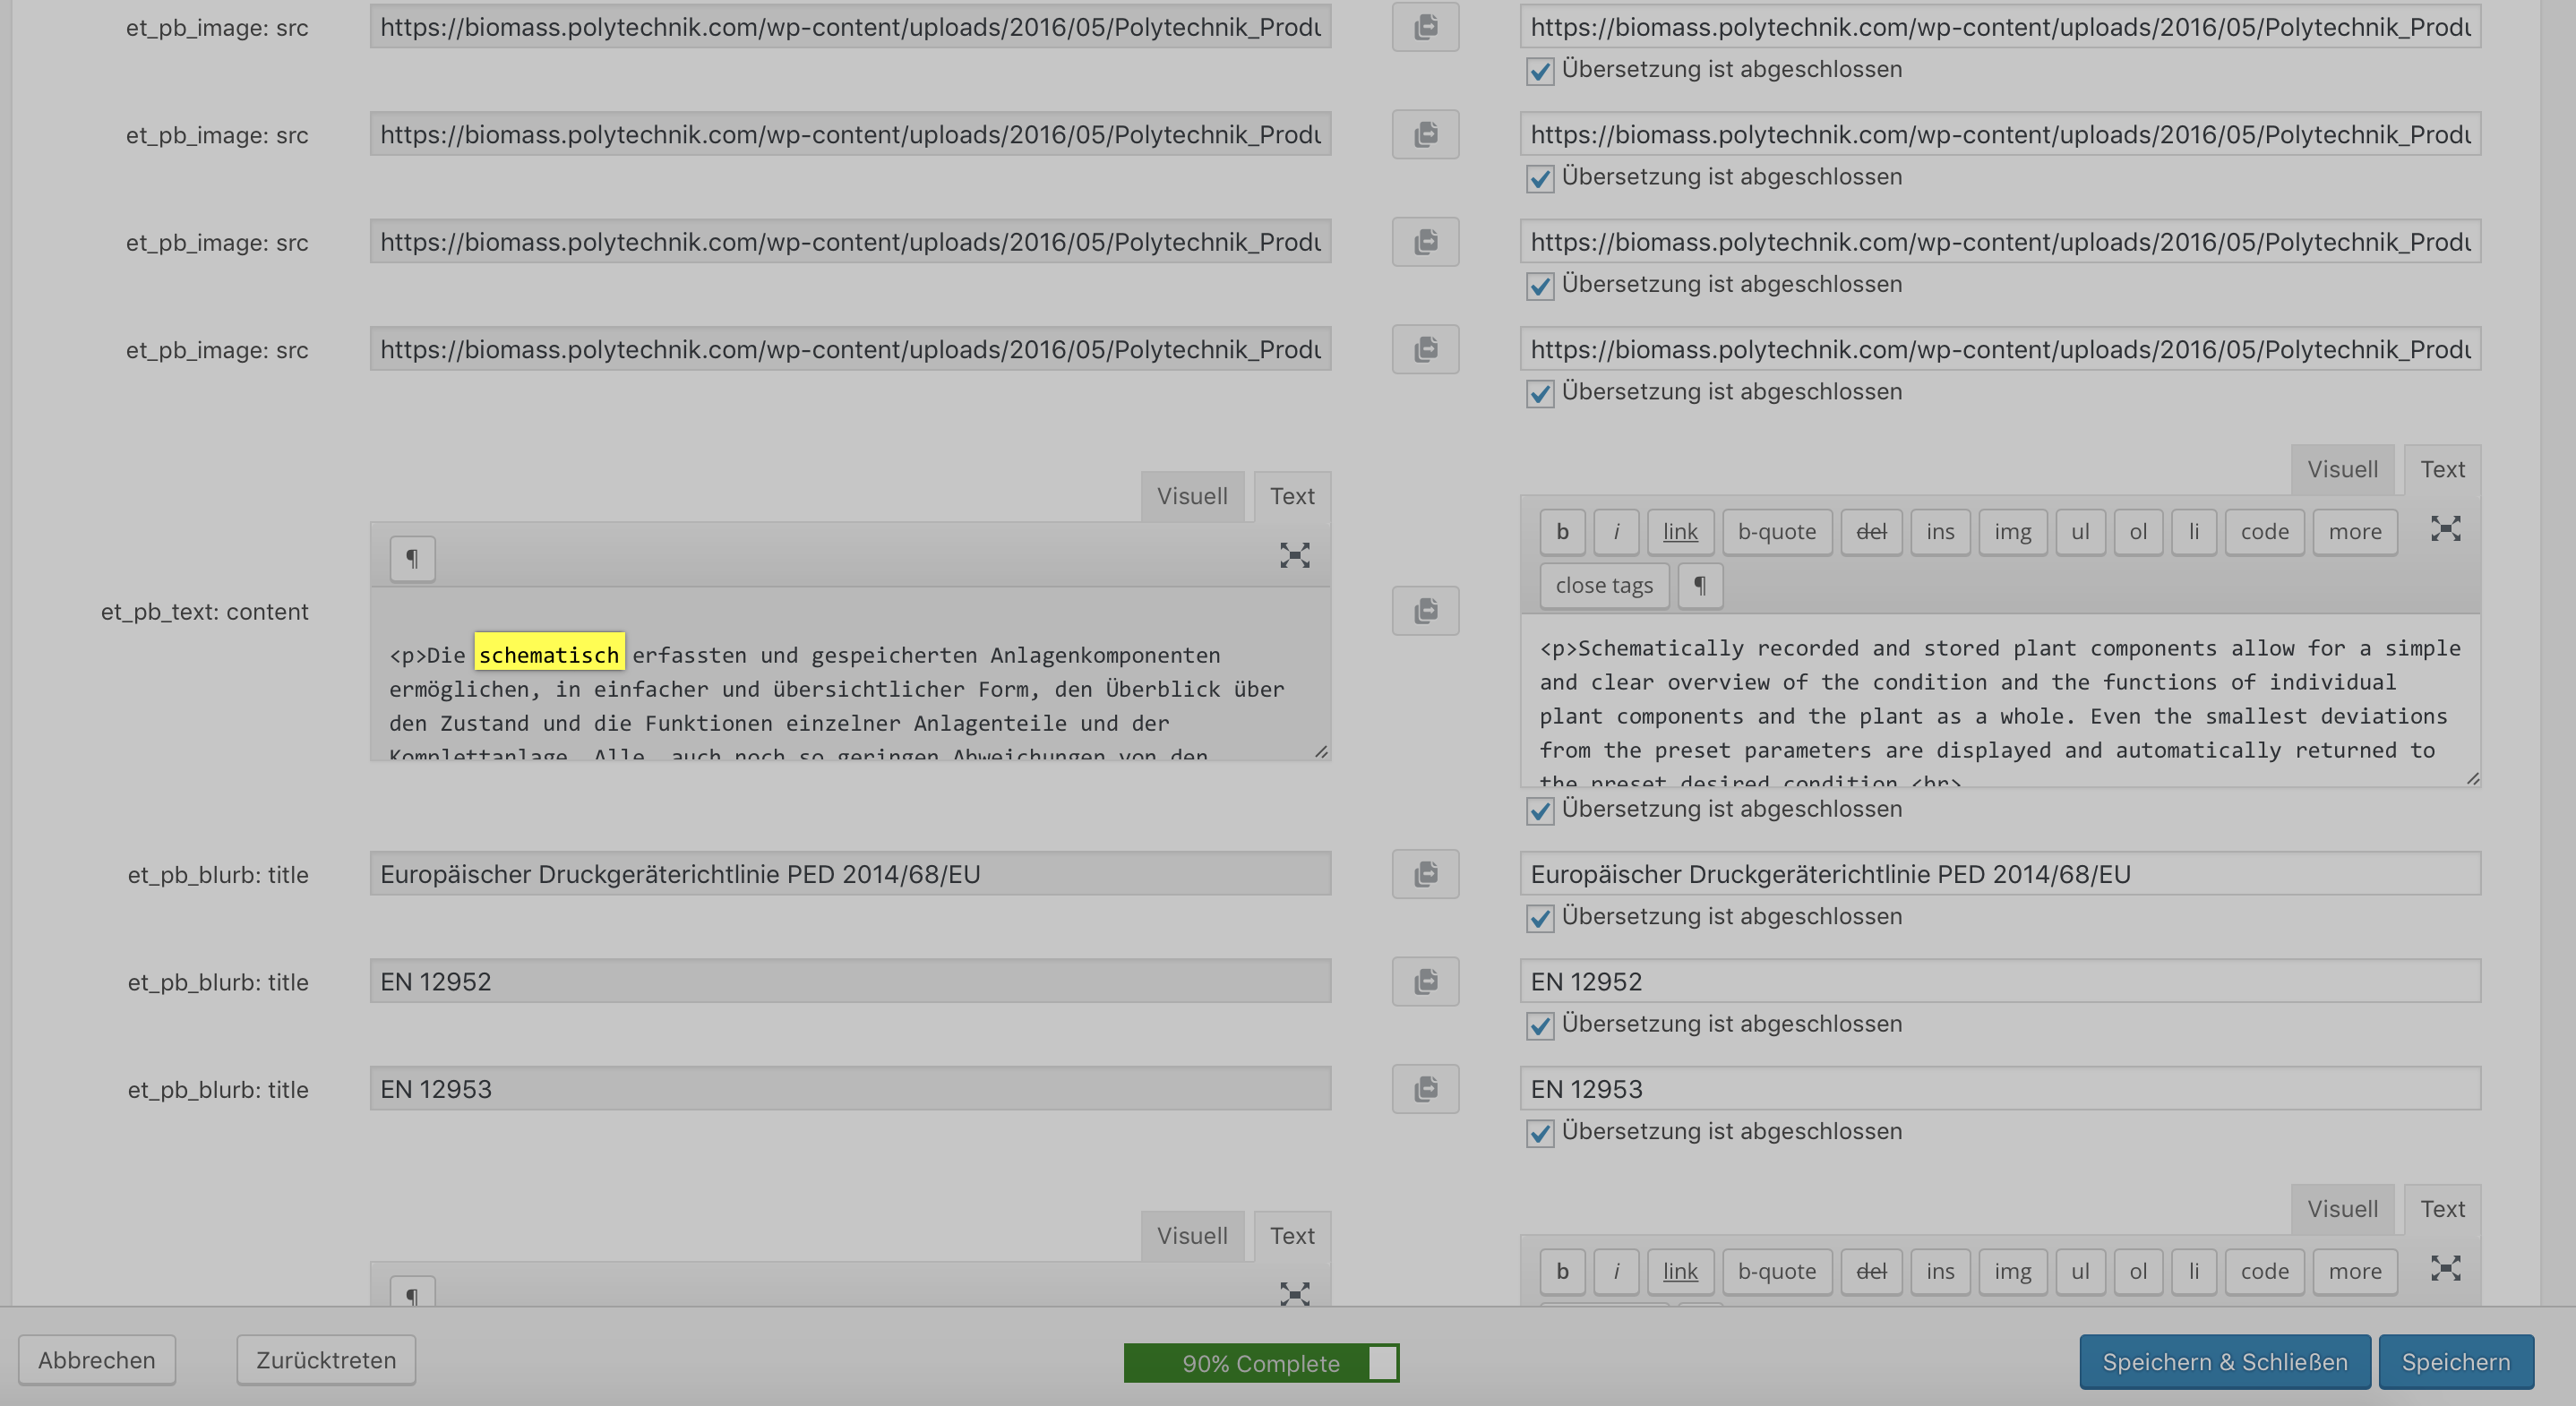Click link button in bottom translation editor
2576x1406 pixels.
click(1680, 1271)
